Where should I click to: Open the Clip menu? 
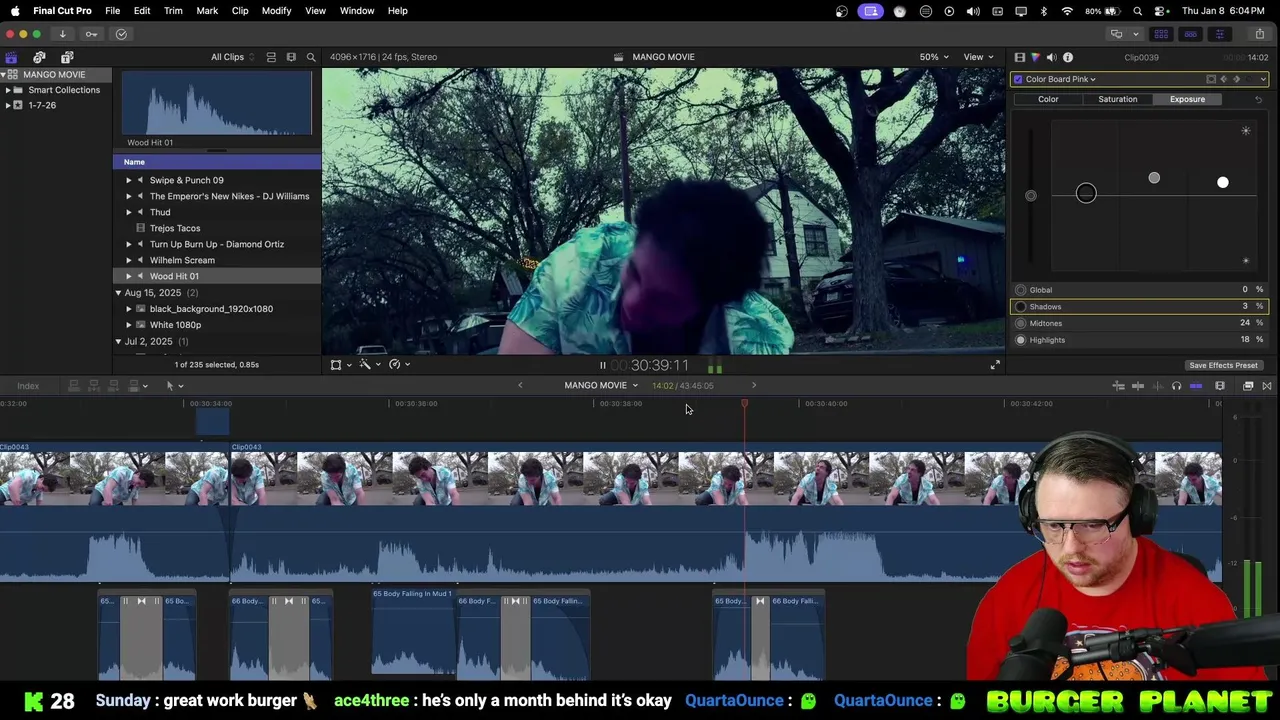pyautogui.click(x=240, y=11)
